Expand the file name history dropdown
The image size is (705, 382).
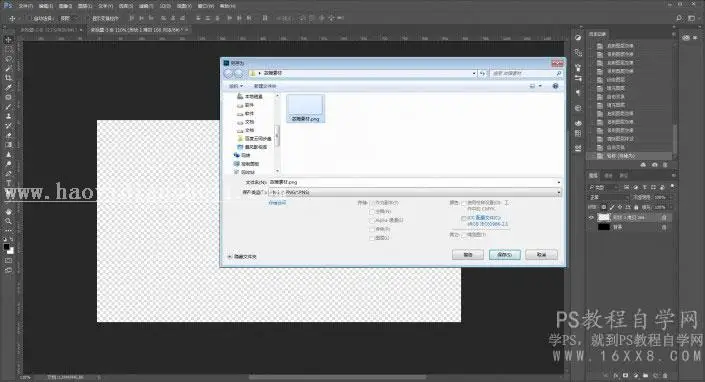[558, 182]
